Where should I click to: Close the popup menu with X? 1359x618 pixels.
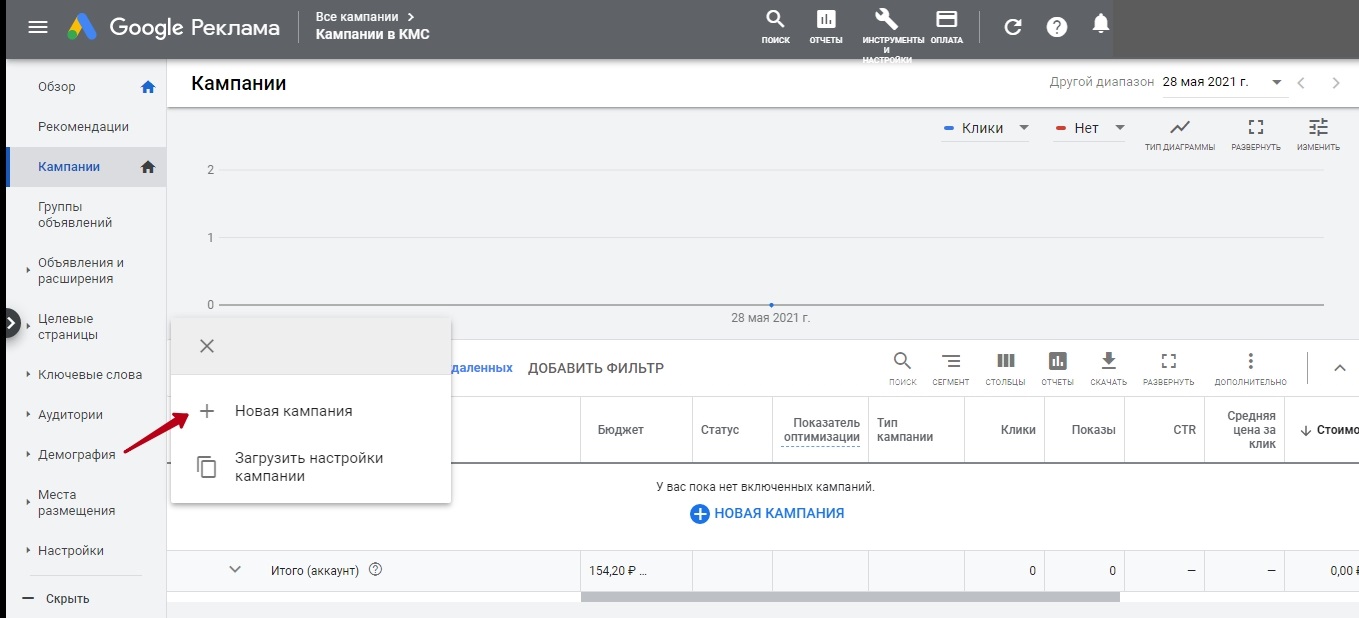coord(206,346)
